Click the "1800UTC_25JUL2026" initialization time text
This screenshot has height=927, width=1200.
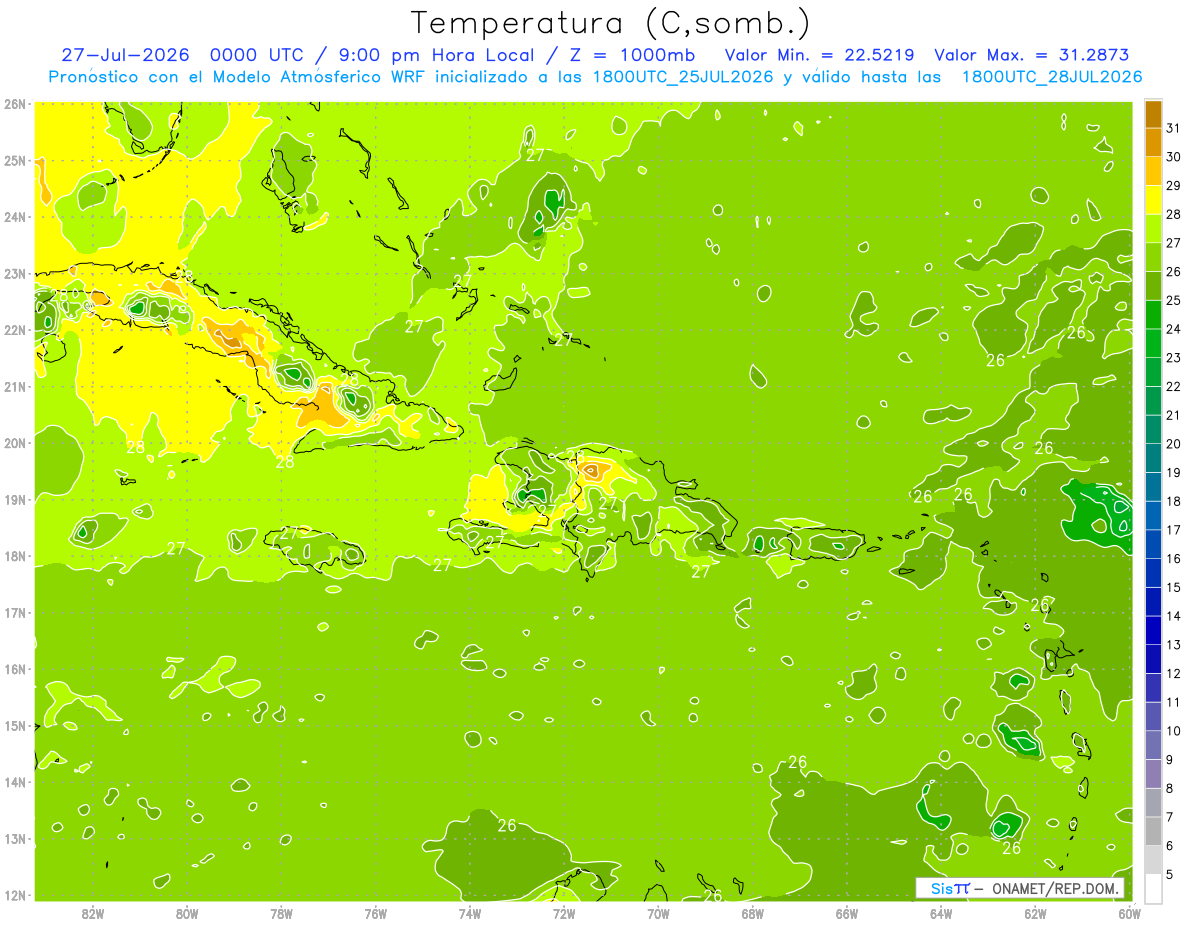[x=684, y=77]
